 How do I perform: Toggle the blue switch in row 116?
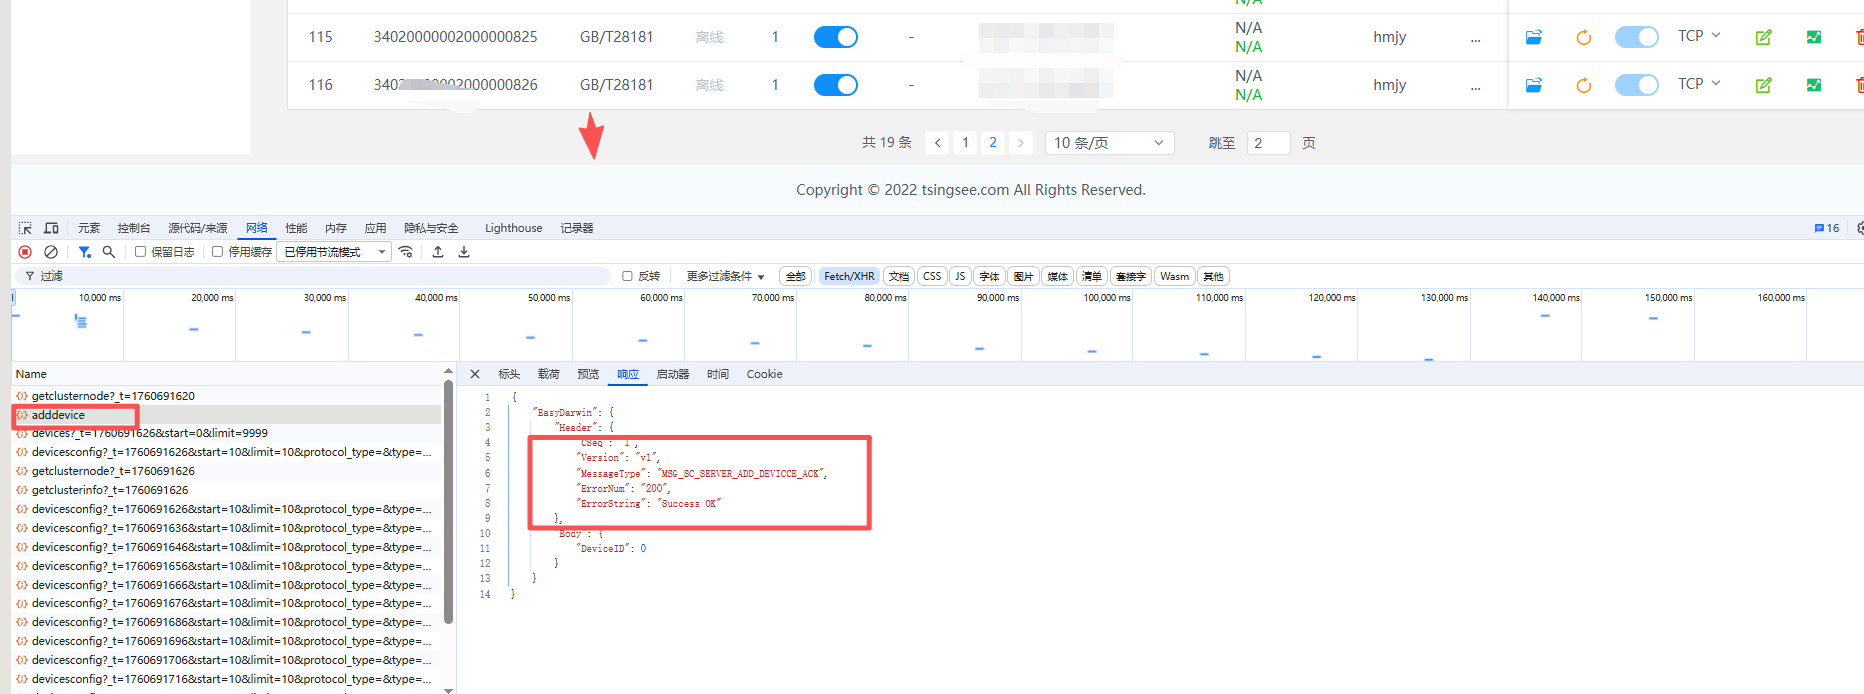pyautogui.click(x=836, y=85)
